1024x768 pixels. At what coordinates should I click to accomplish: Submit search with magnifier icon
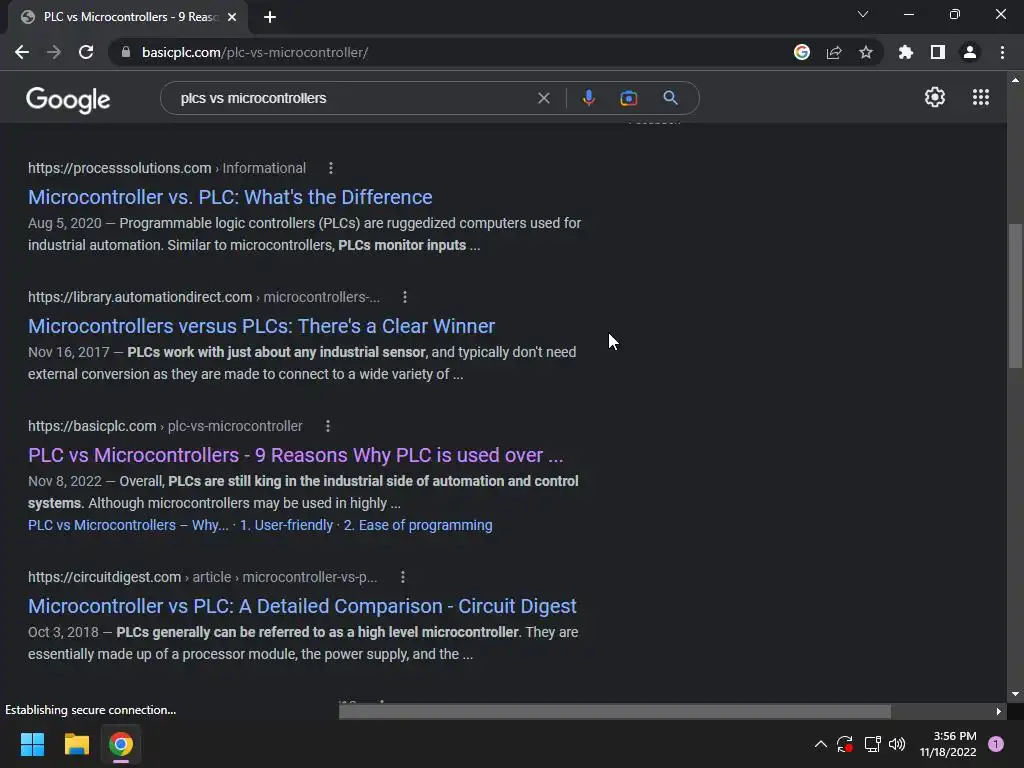[x=670, y=98]
